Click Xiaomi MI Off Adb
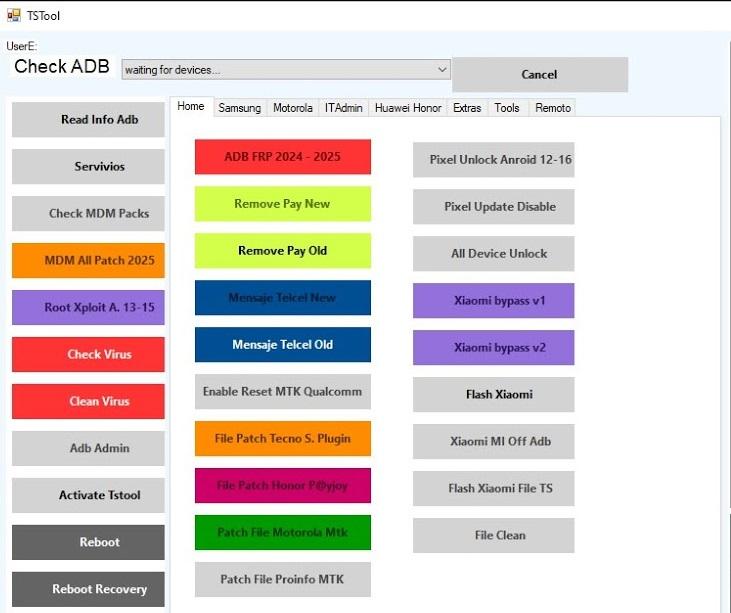Viewport: 731px width, 613px height. click(x=494, y=441)
